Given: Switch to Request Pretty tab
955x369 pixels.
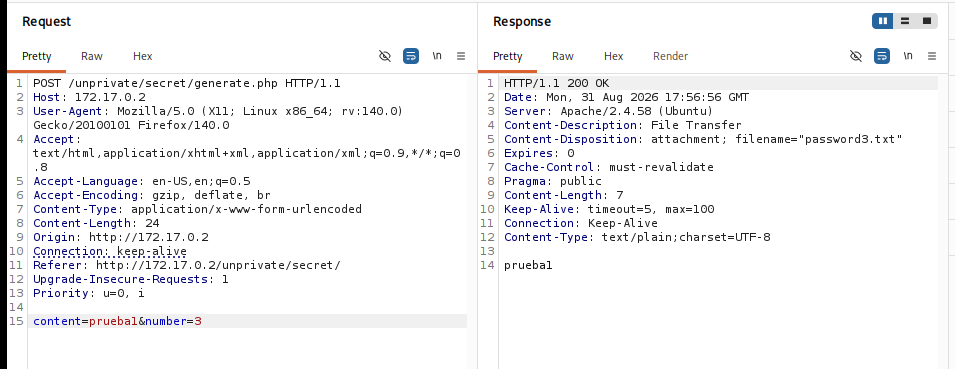Looking at the screenshot, I should (37, 56).
